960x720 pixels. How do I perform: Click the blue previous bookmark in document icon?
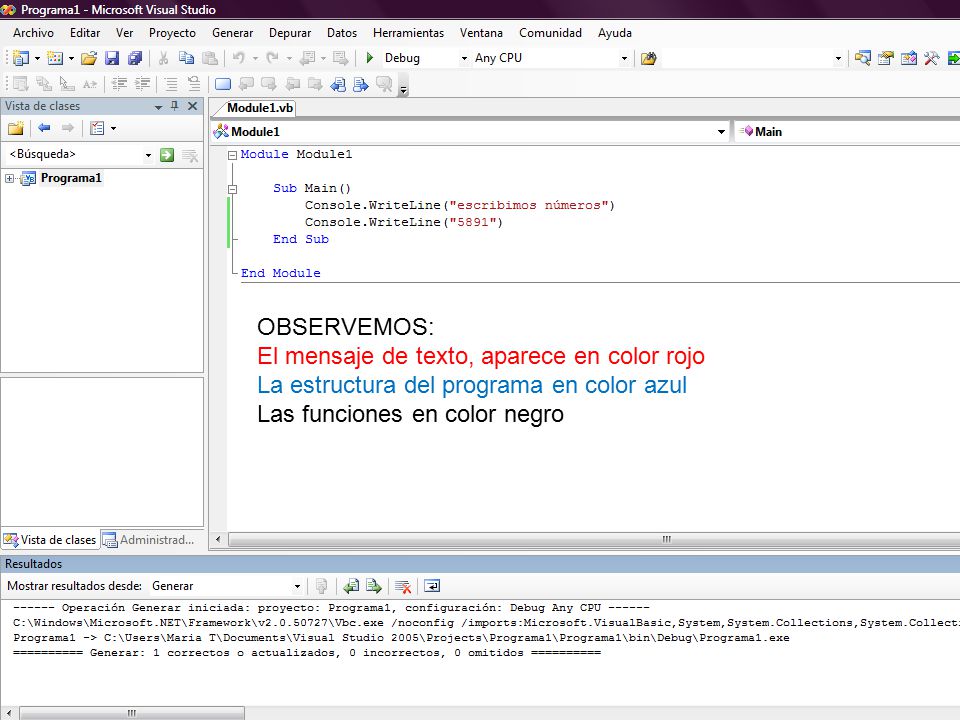pos(338,84)
